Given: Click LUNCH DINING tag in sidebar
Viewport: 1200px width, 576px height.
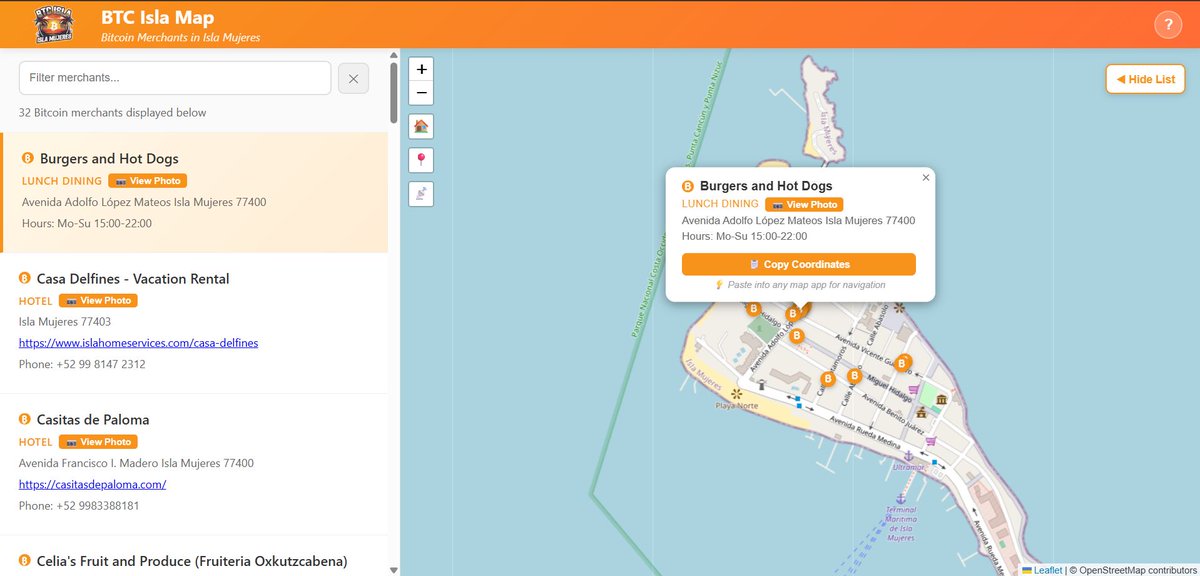Looking at the screenshot, I should (62, 181).
